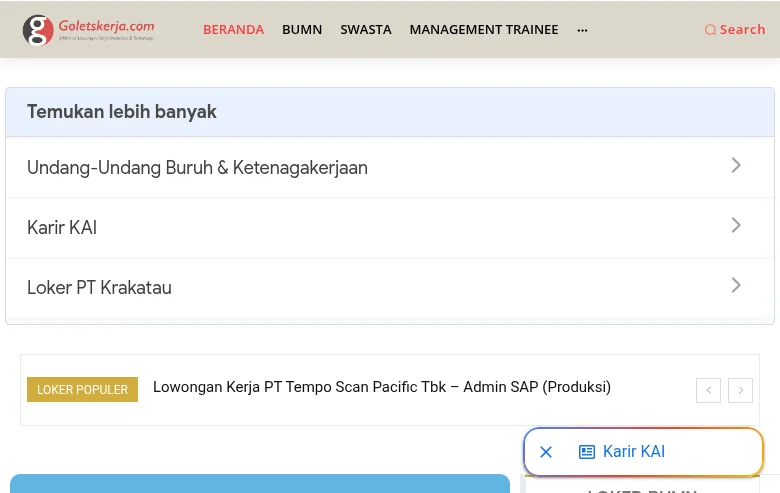The width and height of the screenshot is (780, 493).
Task: Click the Search text link
Action: point(742,30)
